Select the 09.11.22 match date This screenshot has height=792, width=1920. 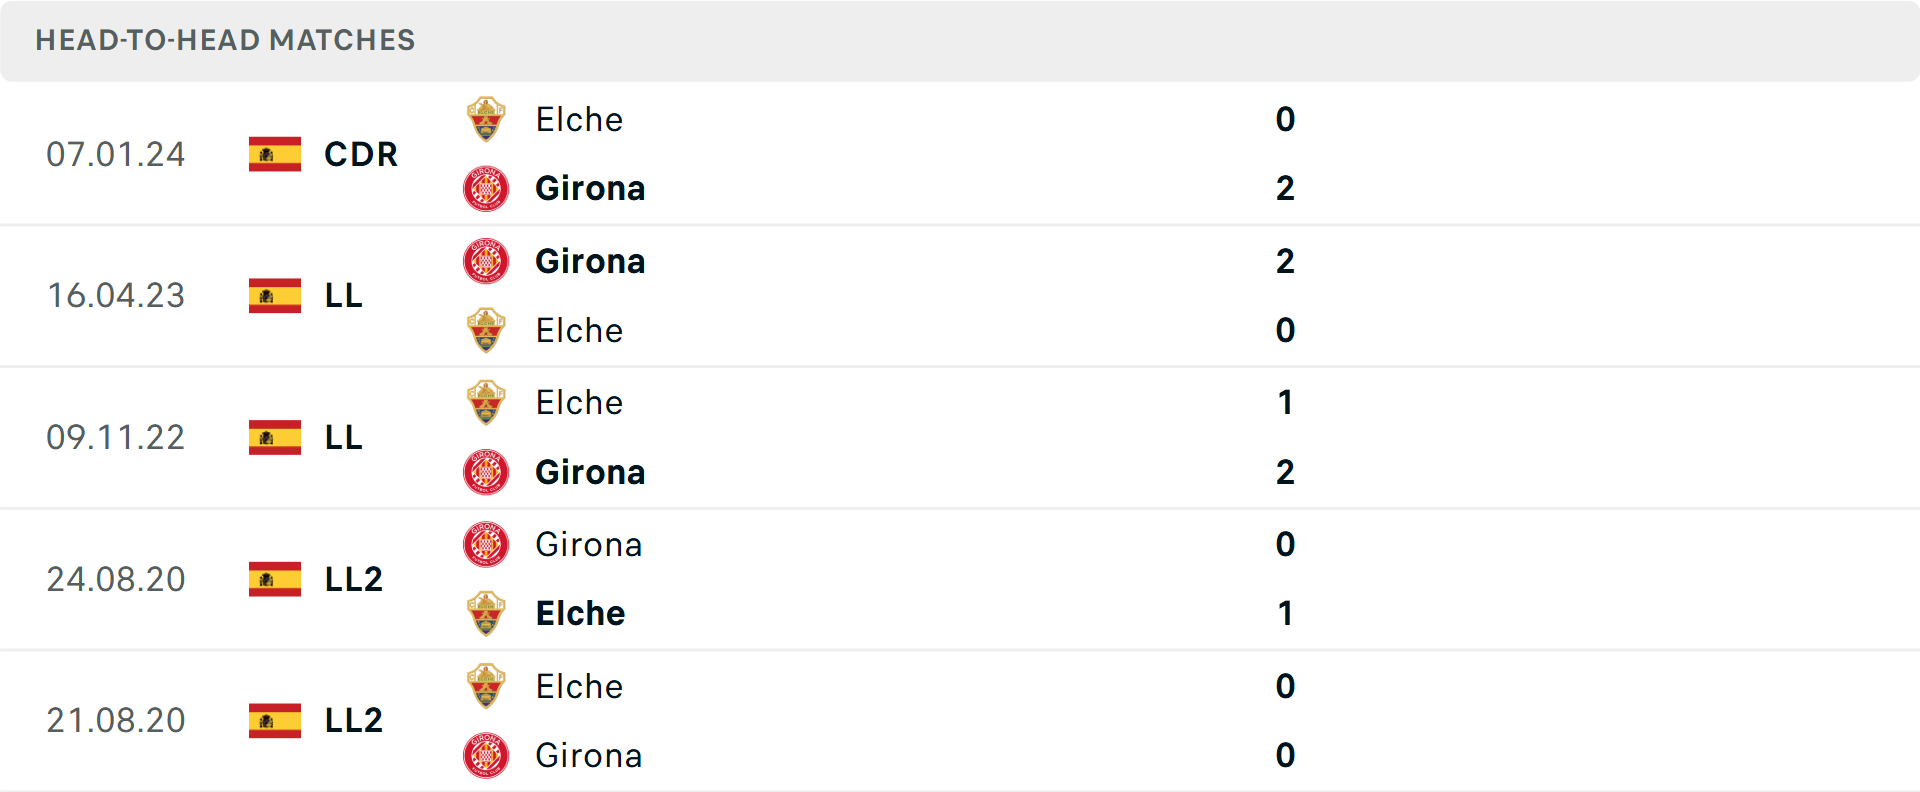tap(116, 438)
